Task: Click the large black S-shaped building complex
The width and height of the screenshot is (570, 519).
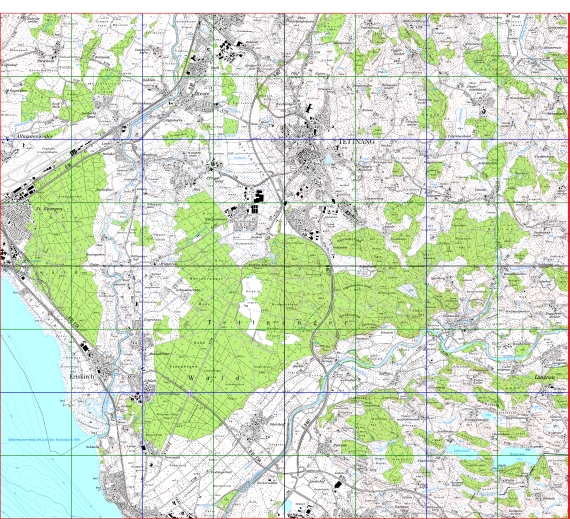Action: [259, 195]
